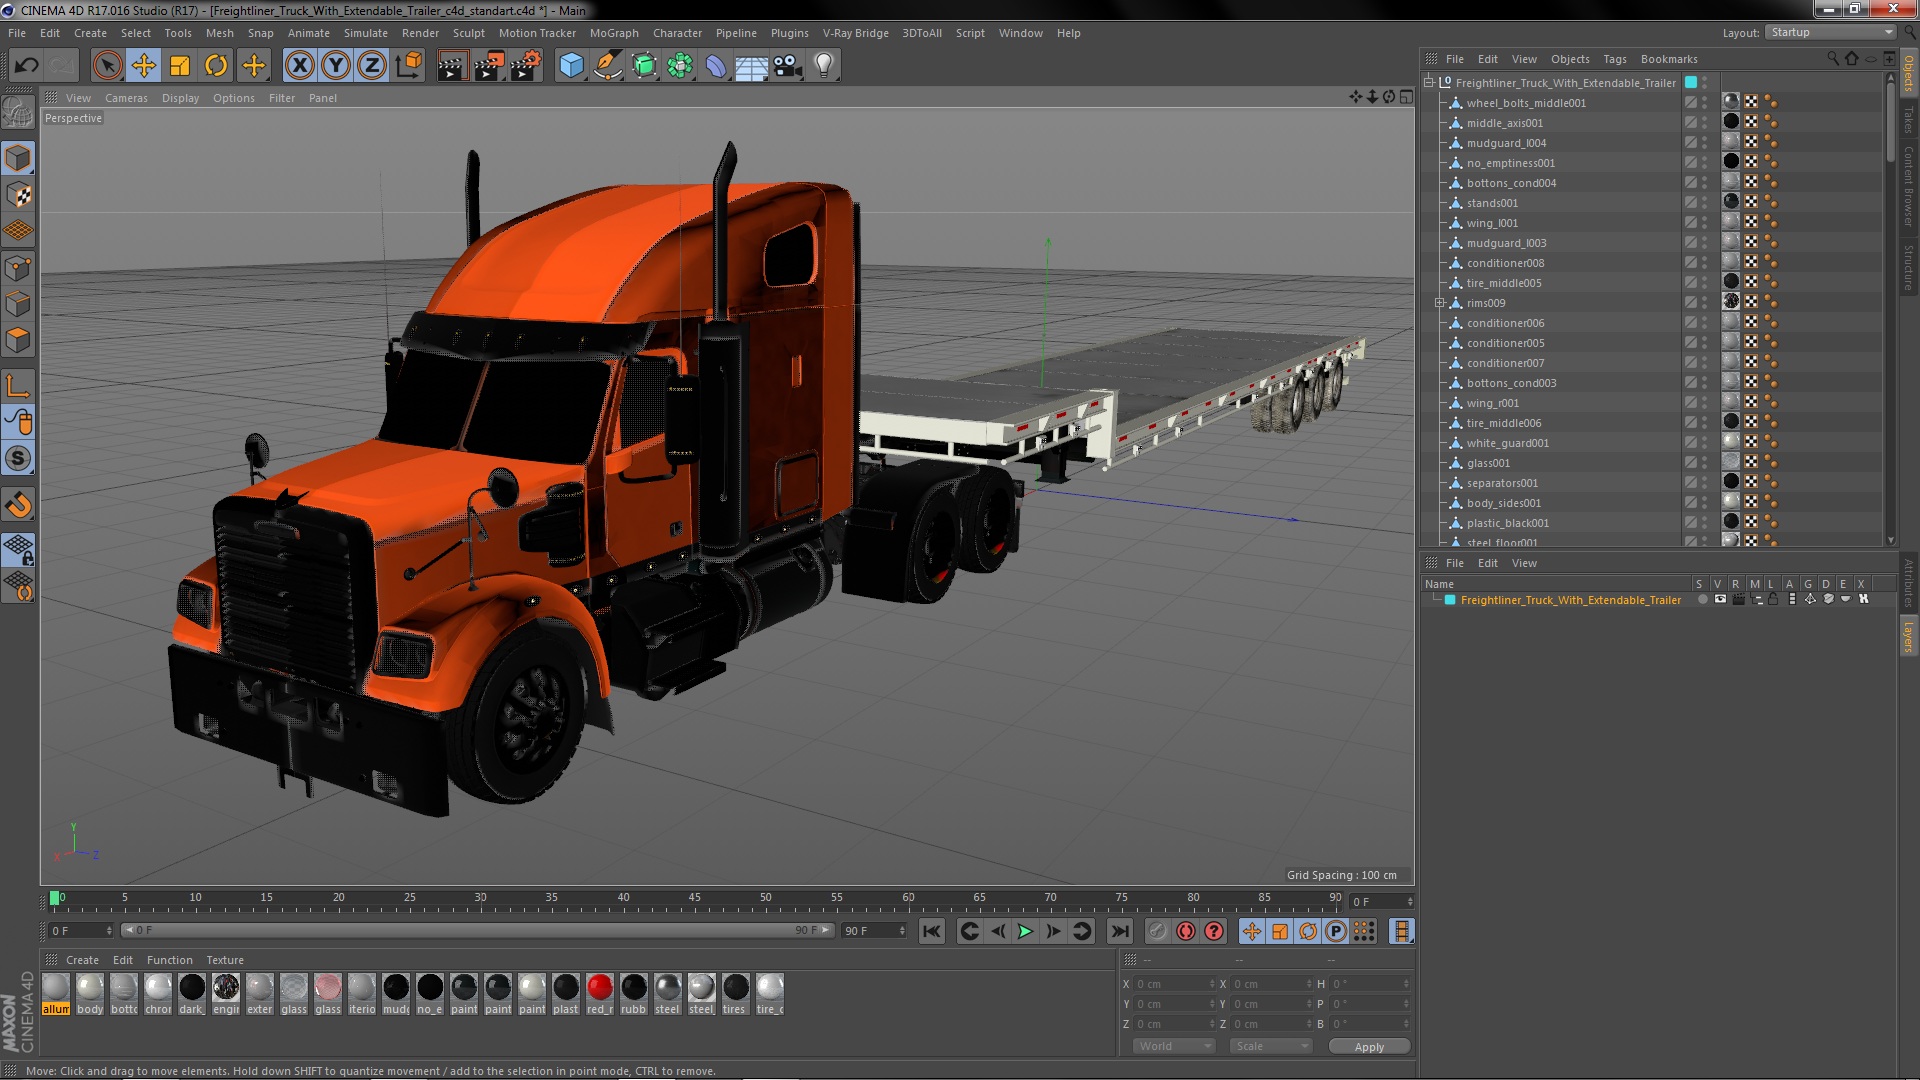The height and width of the screenshot is (1080, 1920).
Task: Open the Scale mode dropdown
Action: click(x=1270, y=1046)
